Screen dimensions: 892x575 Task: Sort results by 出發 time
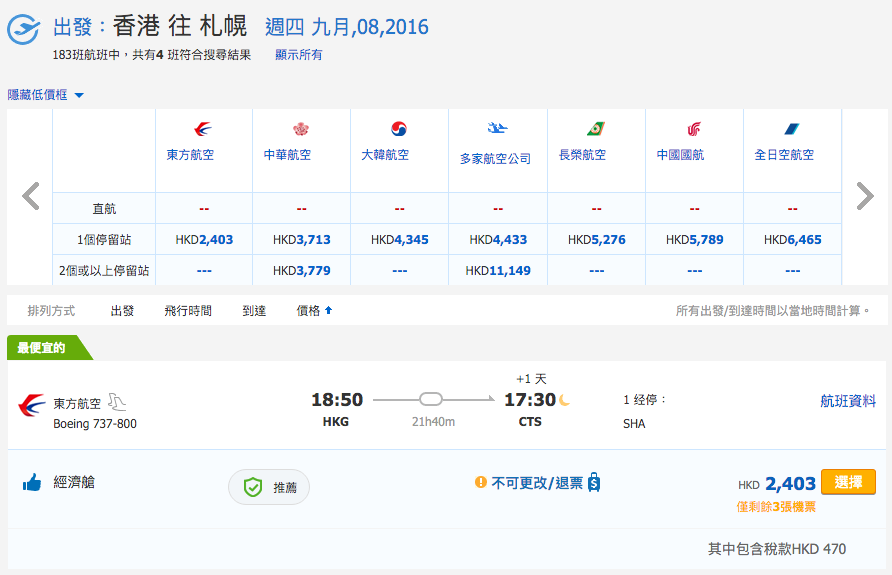(x=122, y=311)
